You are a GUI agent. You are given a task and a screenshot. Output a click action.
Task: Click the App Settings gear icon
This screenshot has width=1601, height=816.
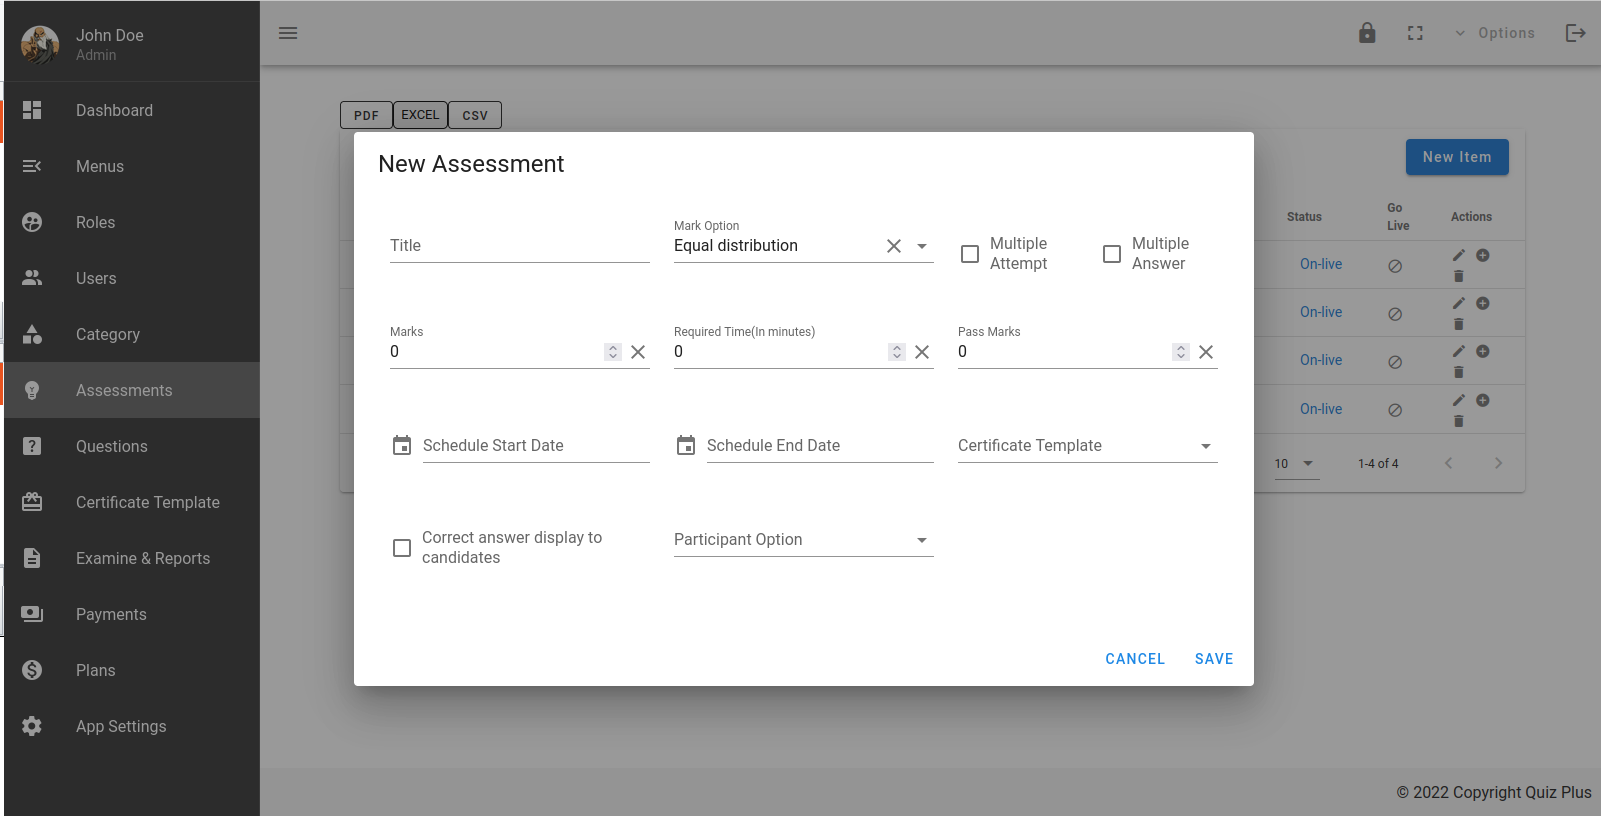tap(32, 726)
